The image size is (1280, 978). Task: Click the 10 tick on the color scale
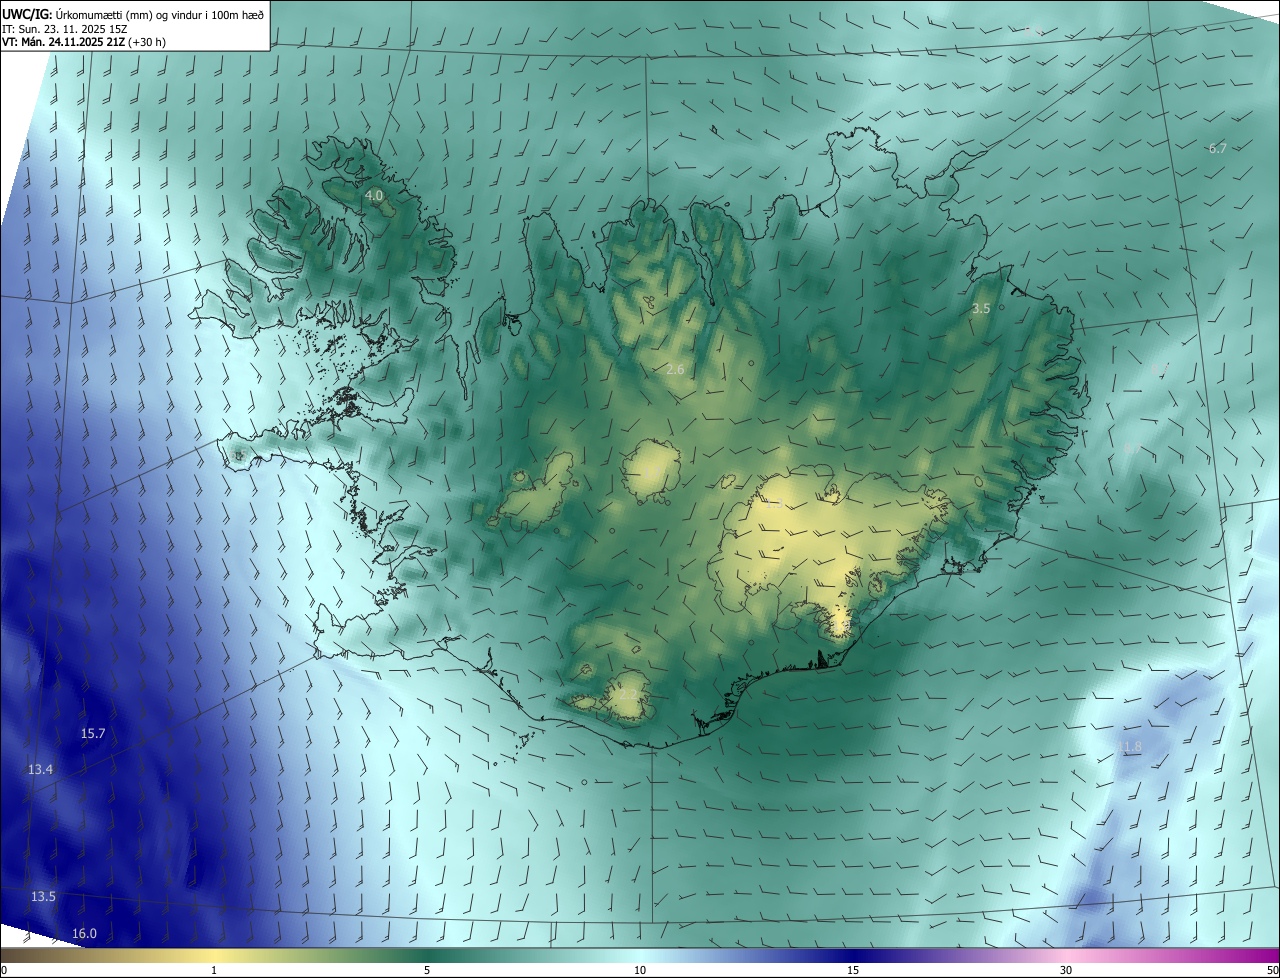pos(640,970)
